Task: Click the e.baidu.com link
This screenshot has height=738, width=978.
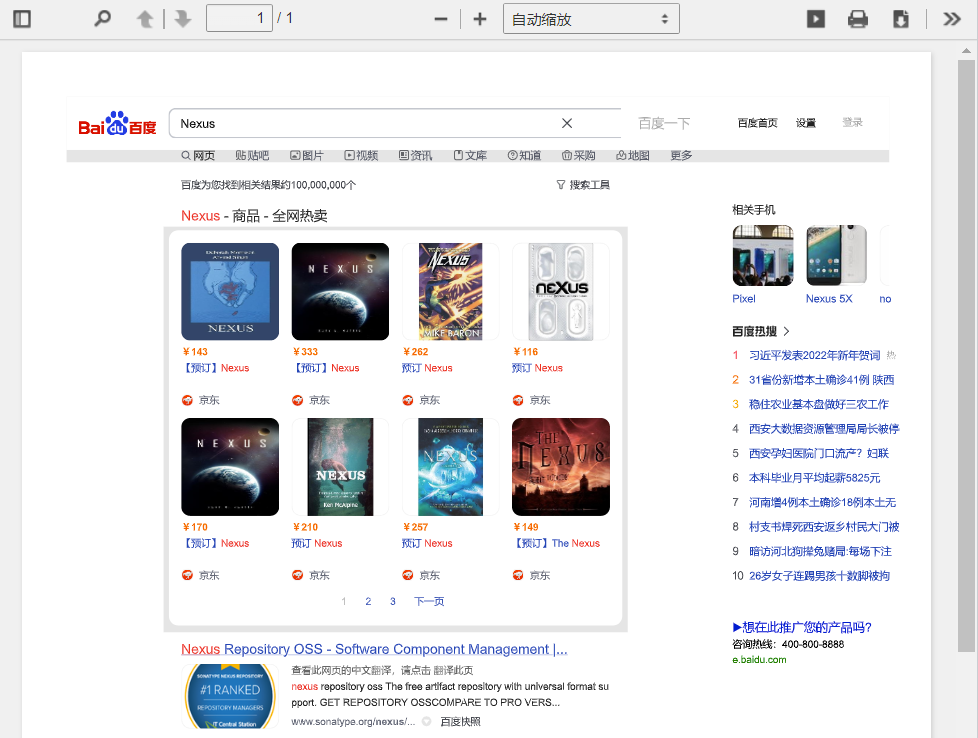Action: coord(759,660)
